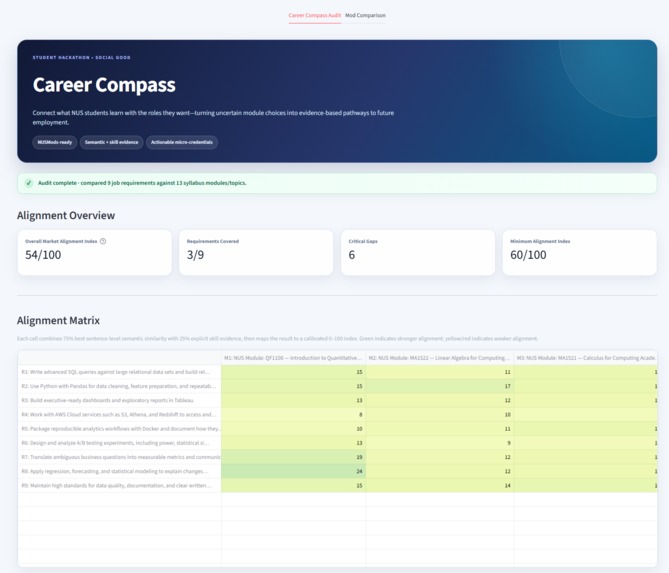Select row R6 Design and analyze A/B testing
Image resolution: width=669 pixels, height=573 pixels.
(119, 443)
